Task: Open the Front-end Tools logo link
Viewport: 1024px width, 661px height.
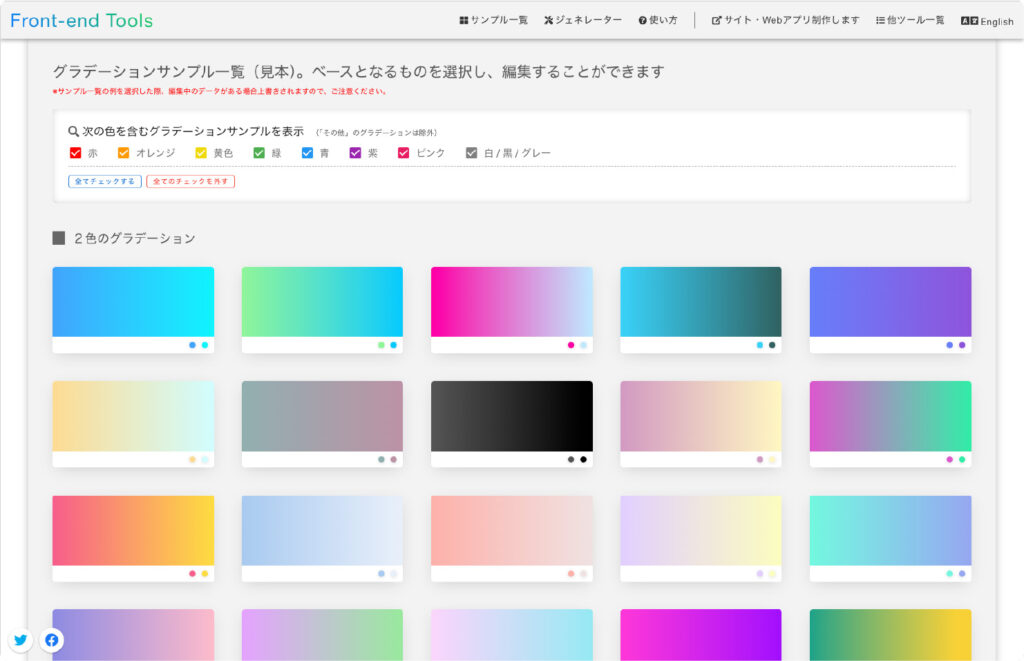Action: pyautogui.click(x=82, y=21)
